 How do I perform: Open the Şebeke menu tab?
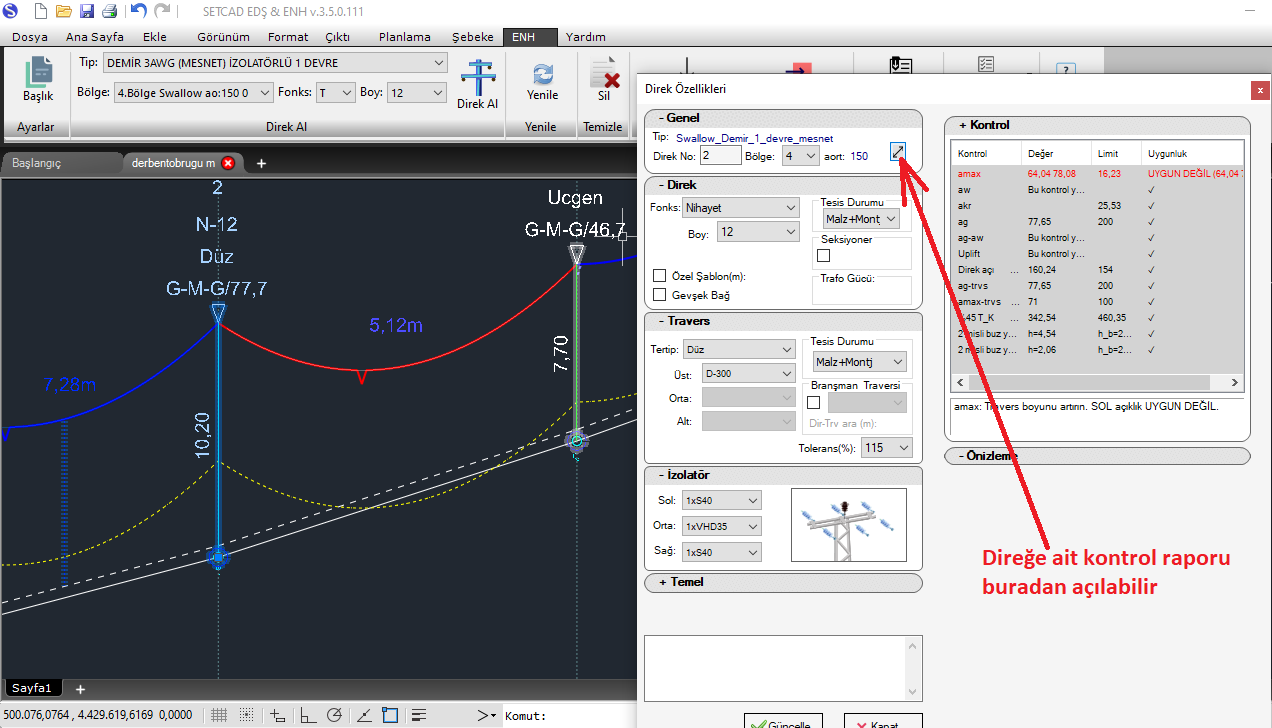pos(472,37)
